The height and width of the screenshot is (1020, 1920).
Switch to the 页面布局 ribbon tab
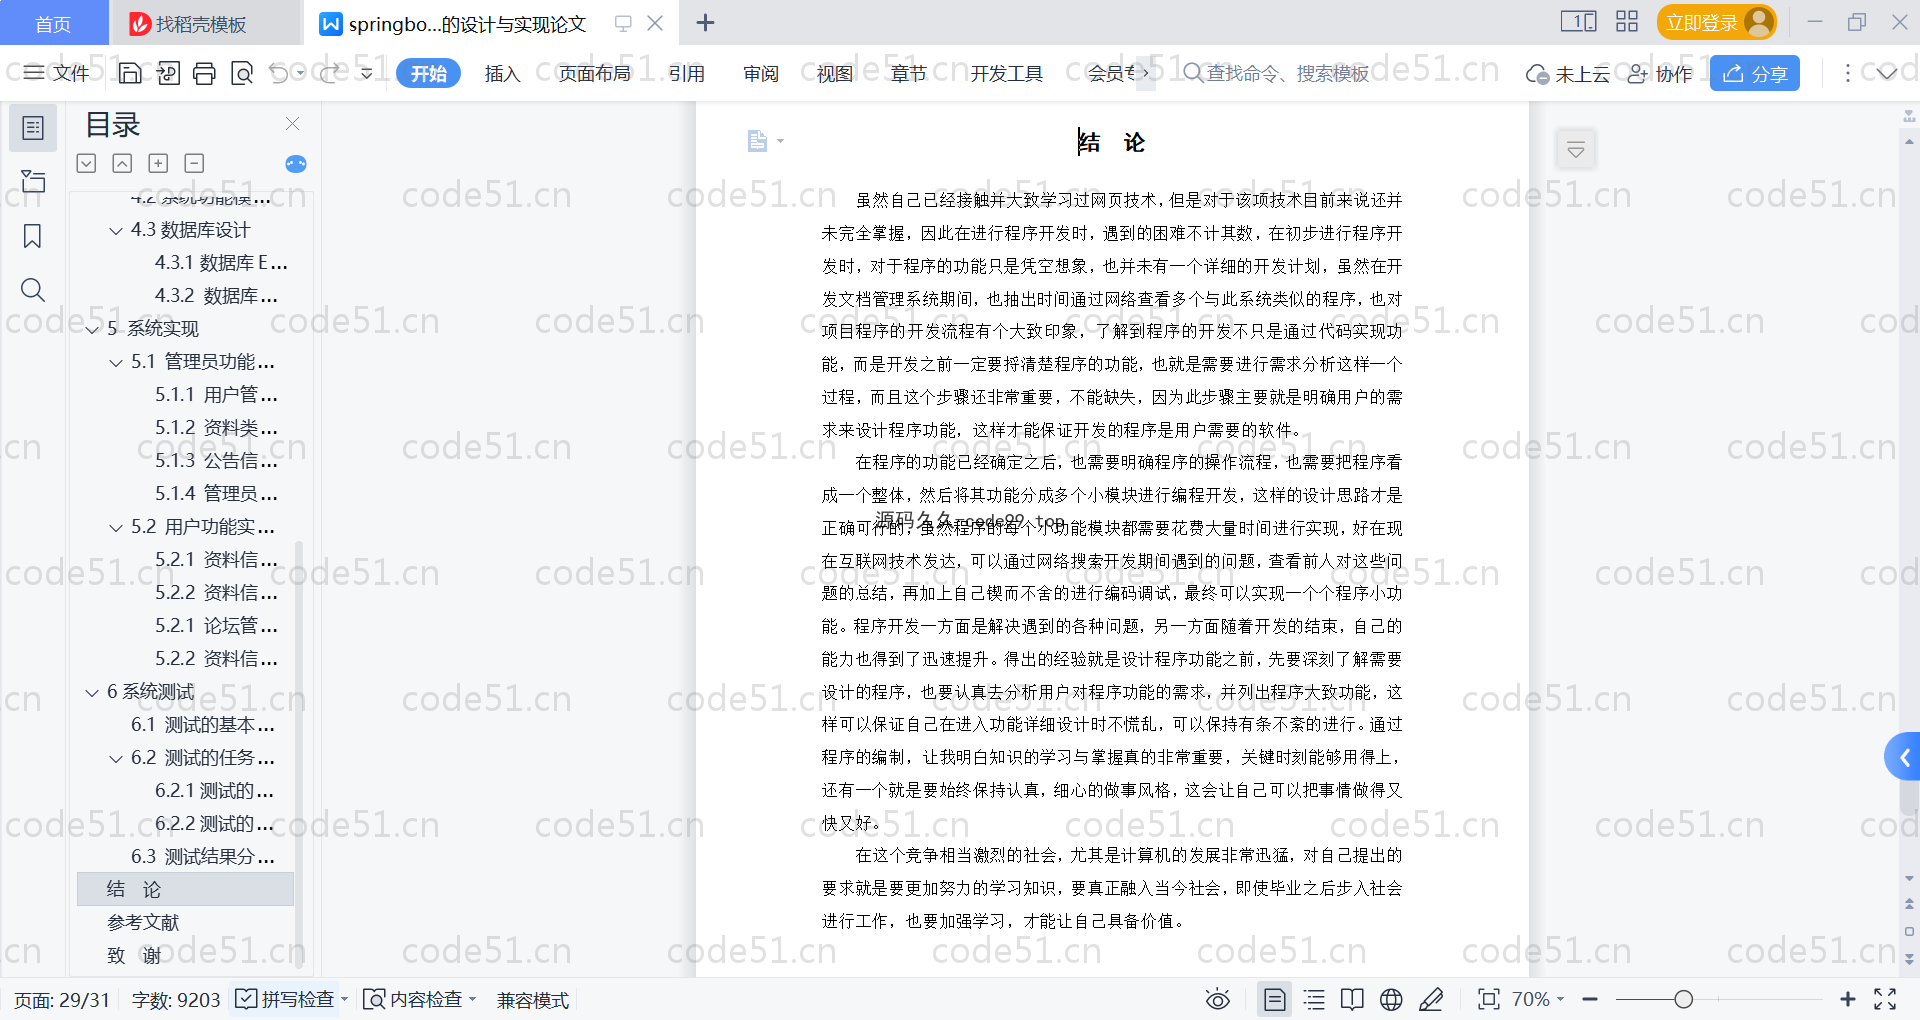coord(594,73)
